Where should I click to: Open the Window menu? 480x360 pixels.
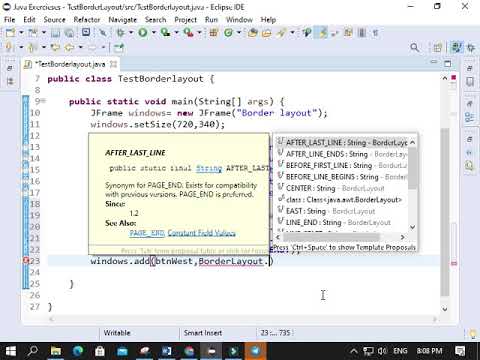coord(239,20)
